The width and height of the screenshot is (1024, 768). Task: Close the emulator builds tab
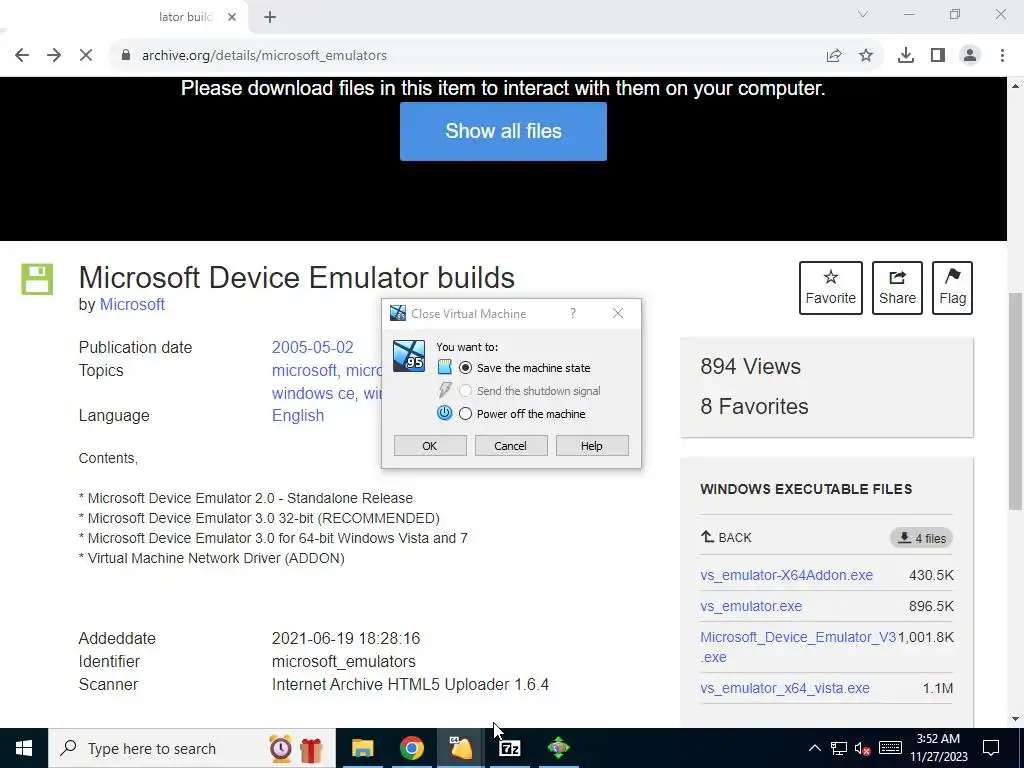click(232, 17)
